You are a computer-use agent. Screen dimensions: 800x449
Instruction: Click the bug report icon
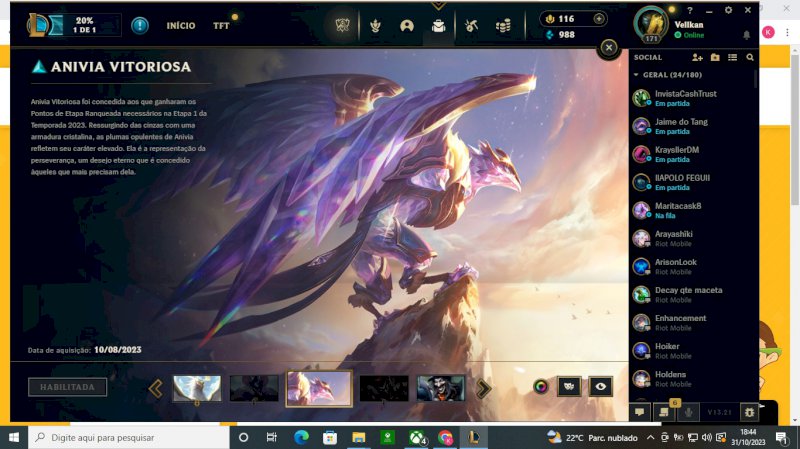pyautogui.click(x=749, y=412)
